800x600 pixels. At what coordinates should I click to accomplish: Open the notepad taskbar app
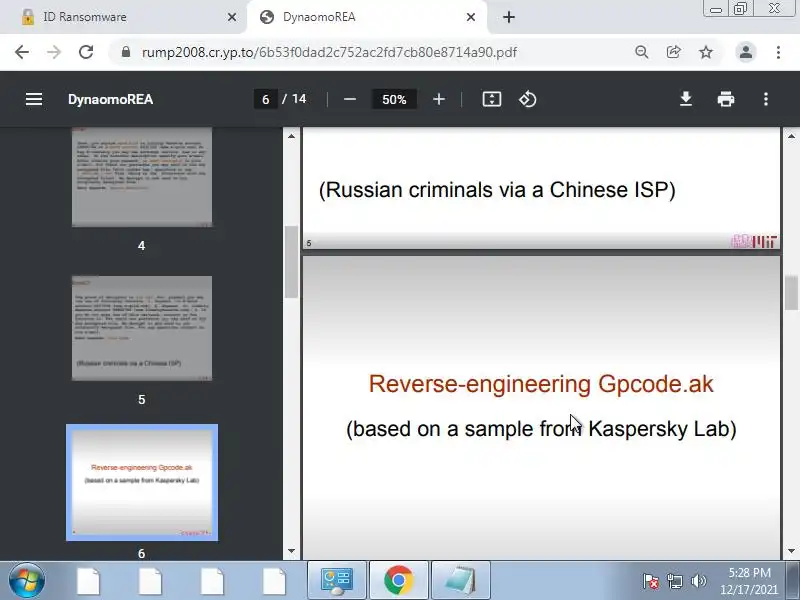pyautogui.click(x=461, y=580)
